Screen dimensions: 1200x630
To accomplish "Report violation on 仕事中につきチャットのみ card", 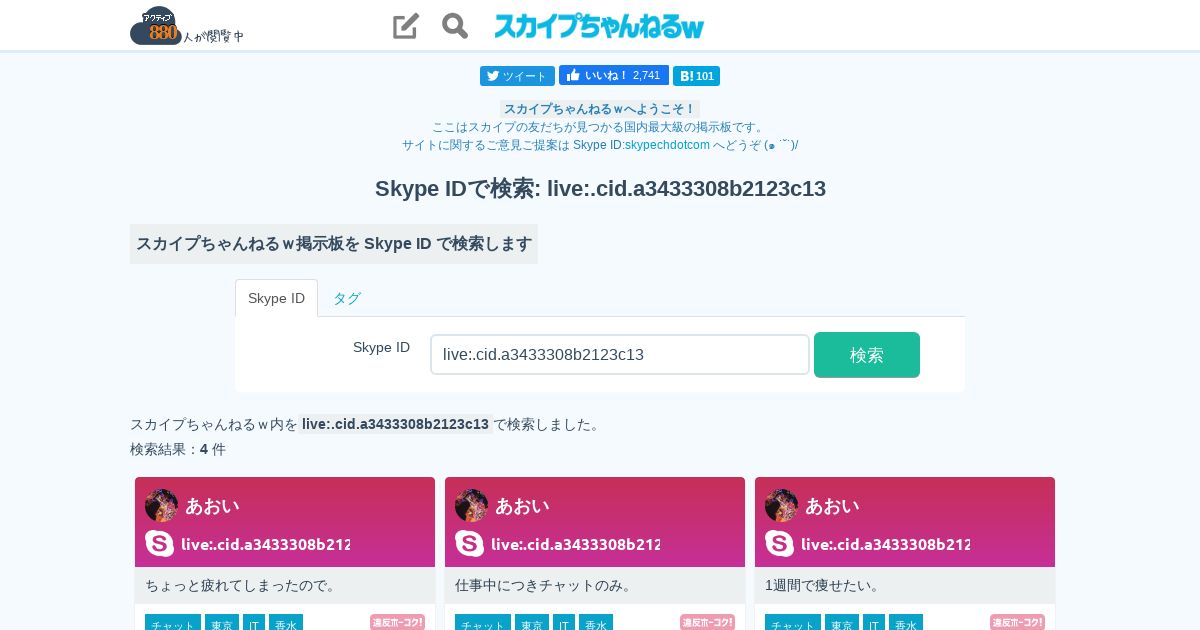I will pos(707,622).
